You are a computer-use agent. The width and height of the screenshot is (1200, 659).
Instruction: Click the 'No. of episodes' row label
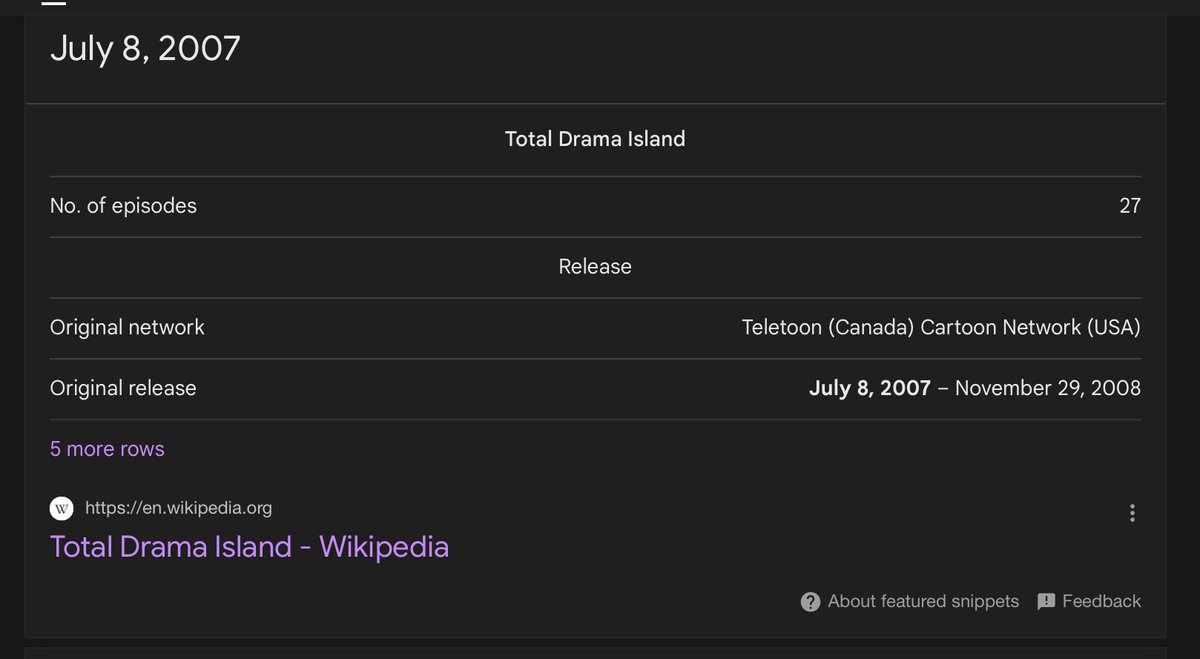[x=123, y=206]
